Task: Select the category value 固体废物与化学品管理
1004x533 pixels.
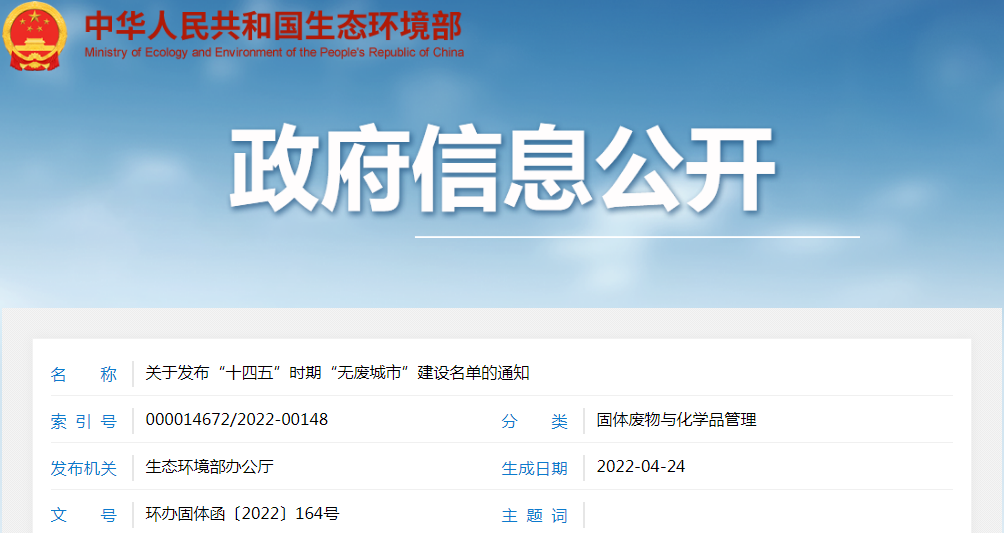Action: pos(677,420)
